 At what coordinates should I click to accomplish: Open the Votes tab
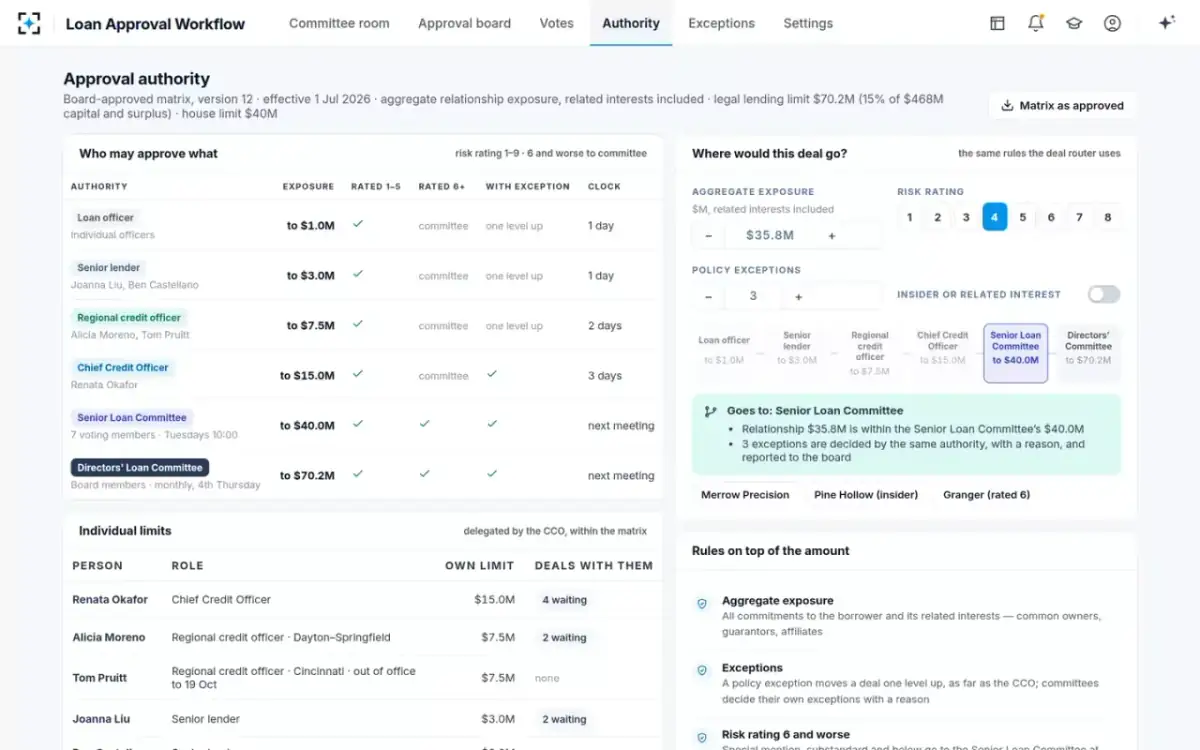point(557,23)
